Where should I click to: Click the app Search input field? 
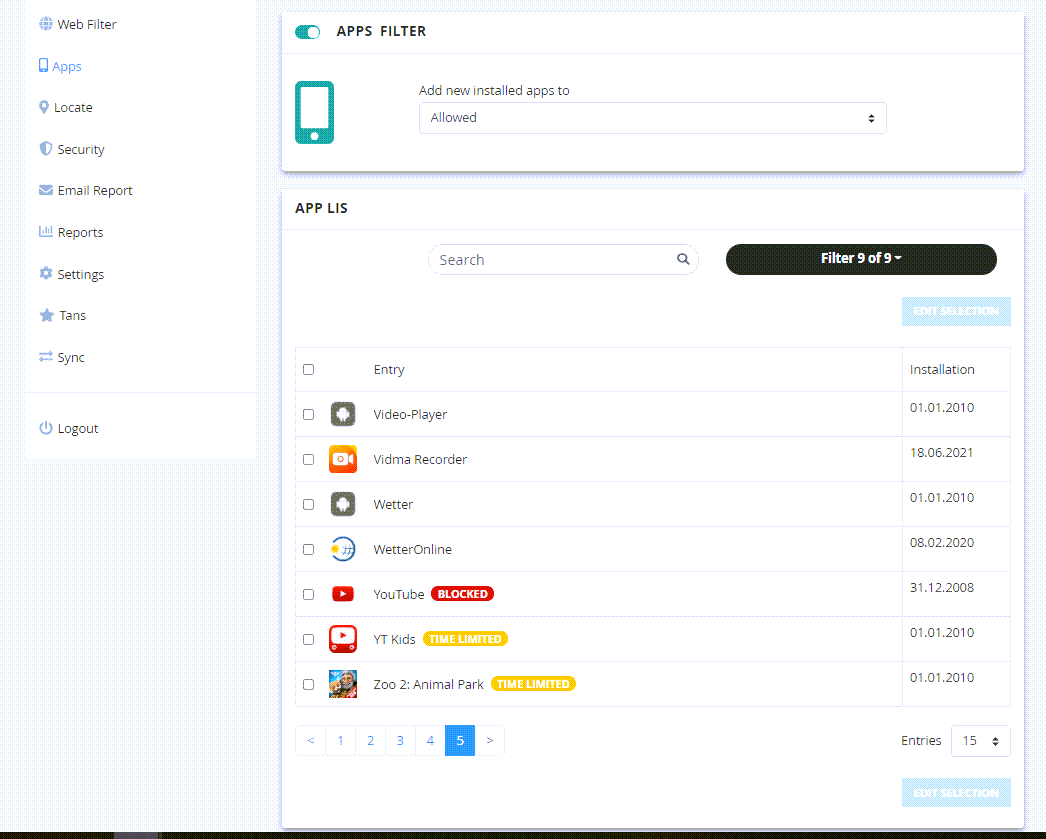(x=562, y=259)
